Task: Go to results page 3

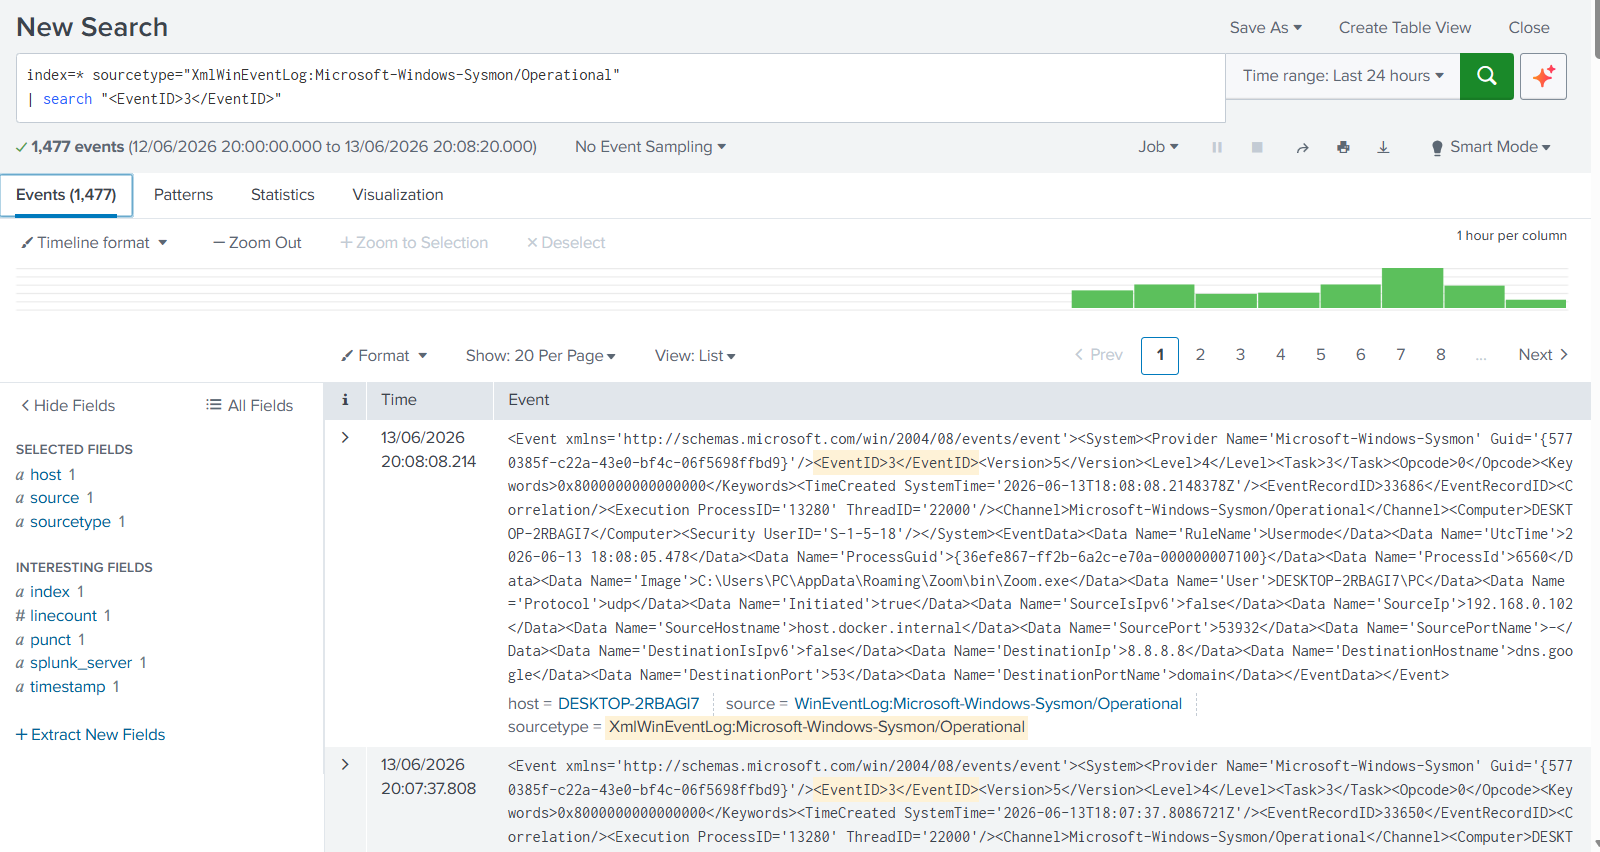Action: pyautogui.click(x=1240, y=355)
